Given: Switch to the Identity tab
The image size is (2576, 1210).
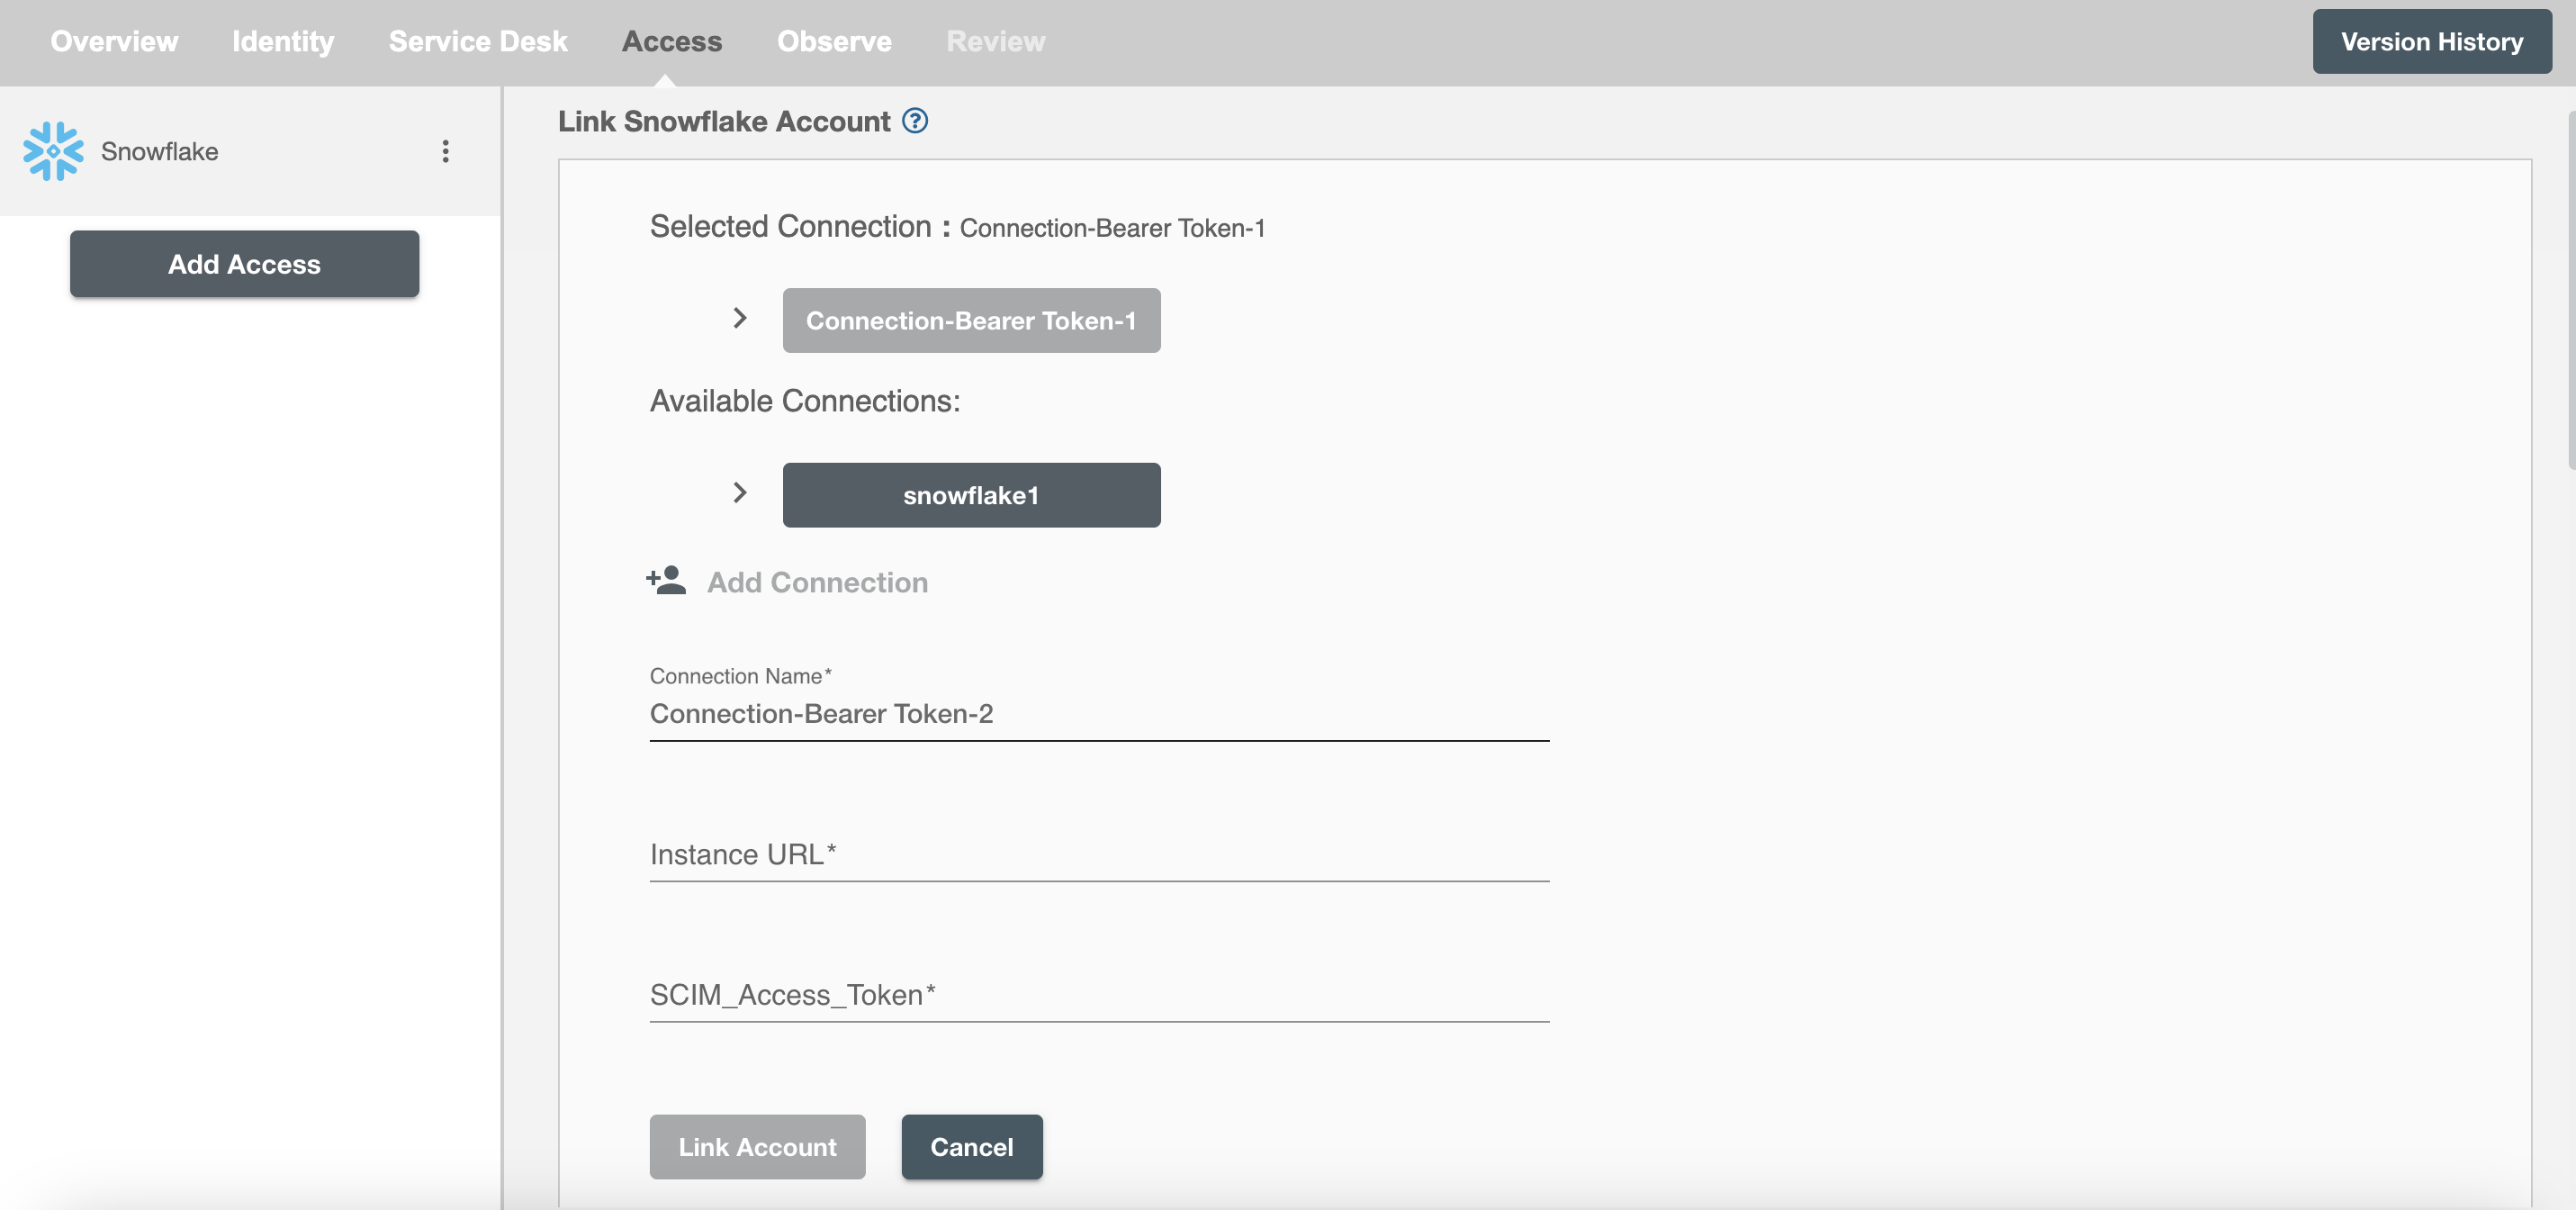Looking at the screenshot, I should coord(283,41).
